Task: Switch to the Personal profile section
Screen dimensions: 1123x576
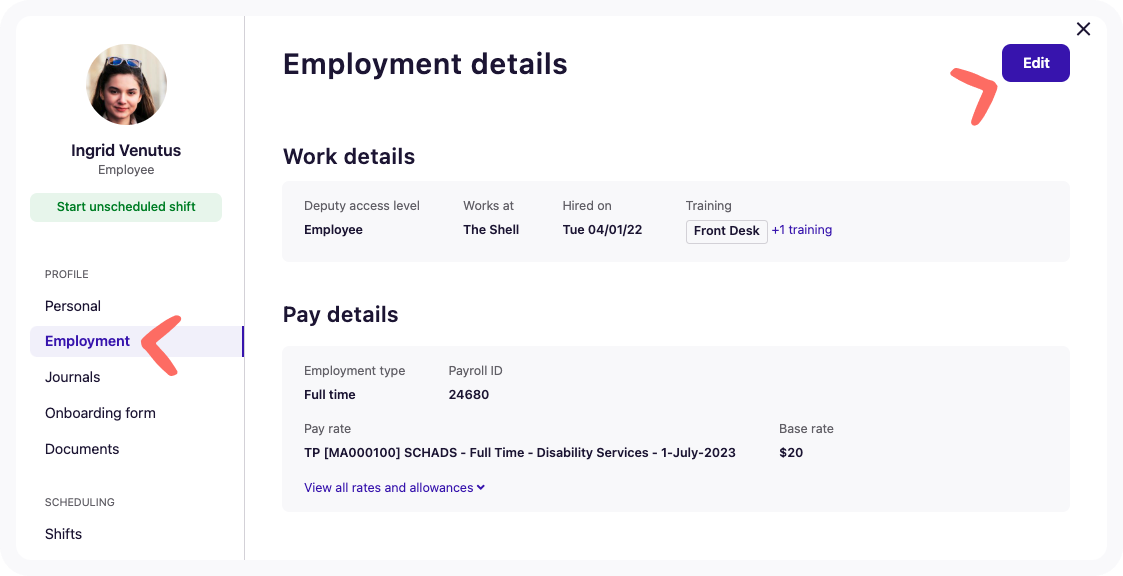Action: [72, 306]
